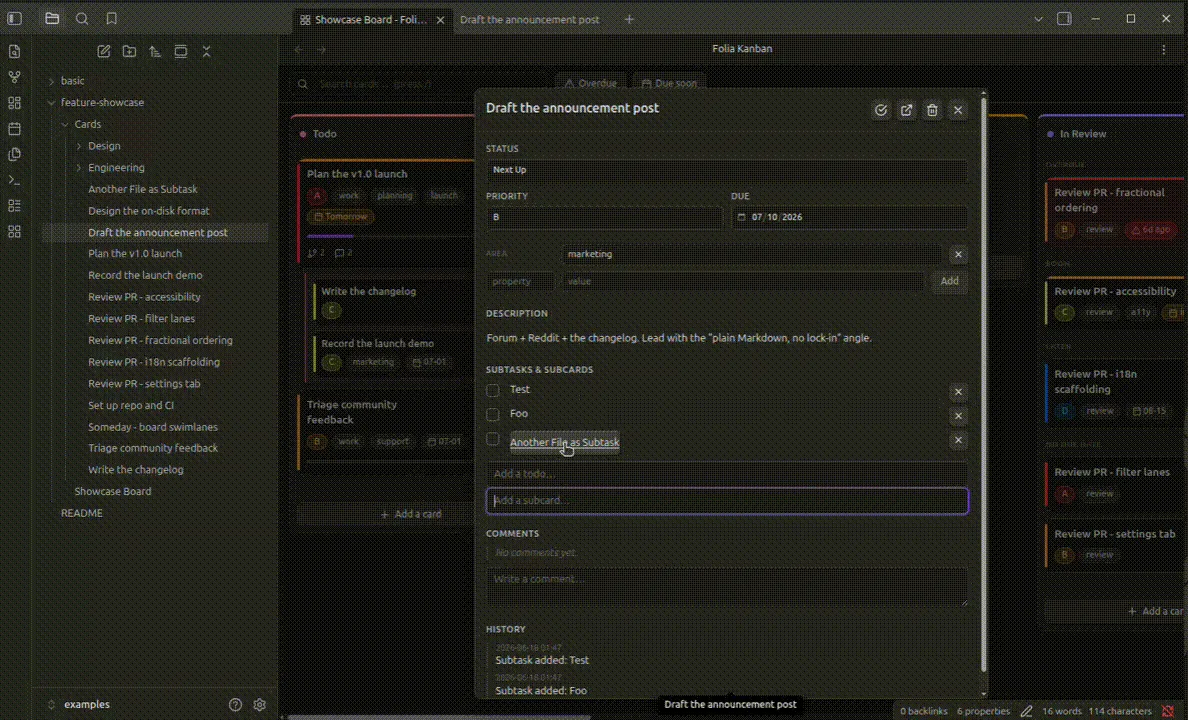Open the tab list dropdown arrow
Viewport: 1188px width, 720px height.
(x=1038, y=19)
